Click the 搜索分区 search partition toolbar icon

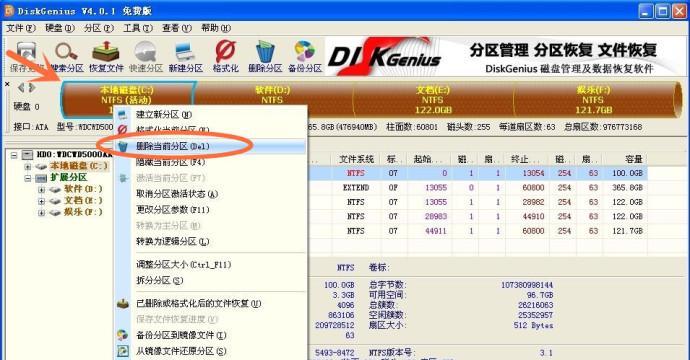(66, 56)
